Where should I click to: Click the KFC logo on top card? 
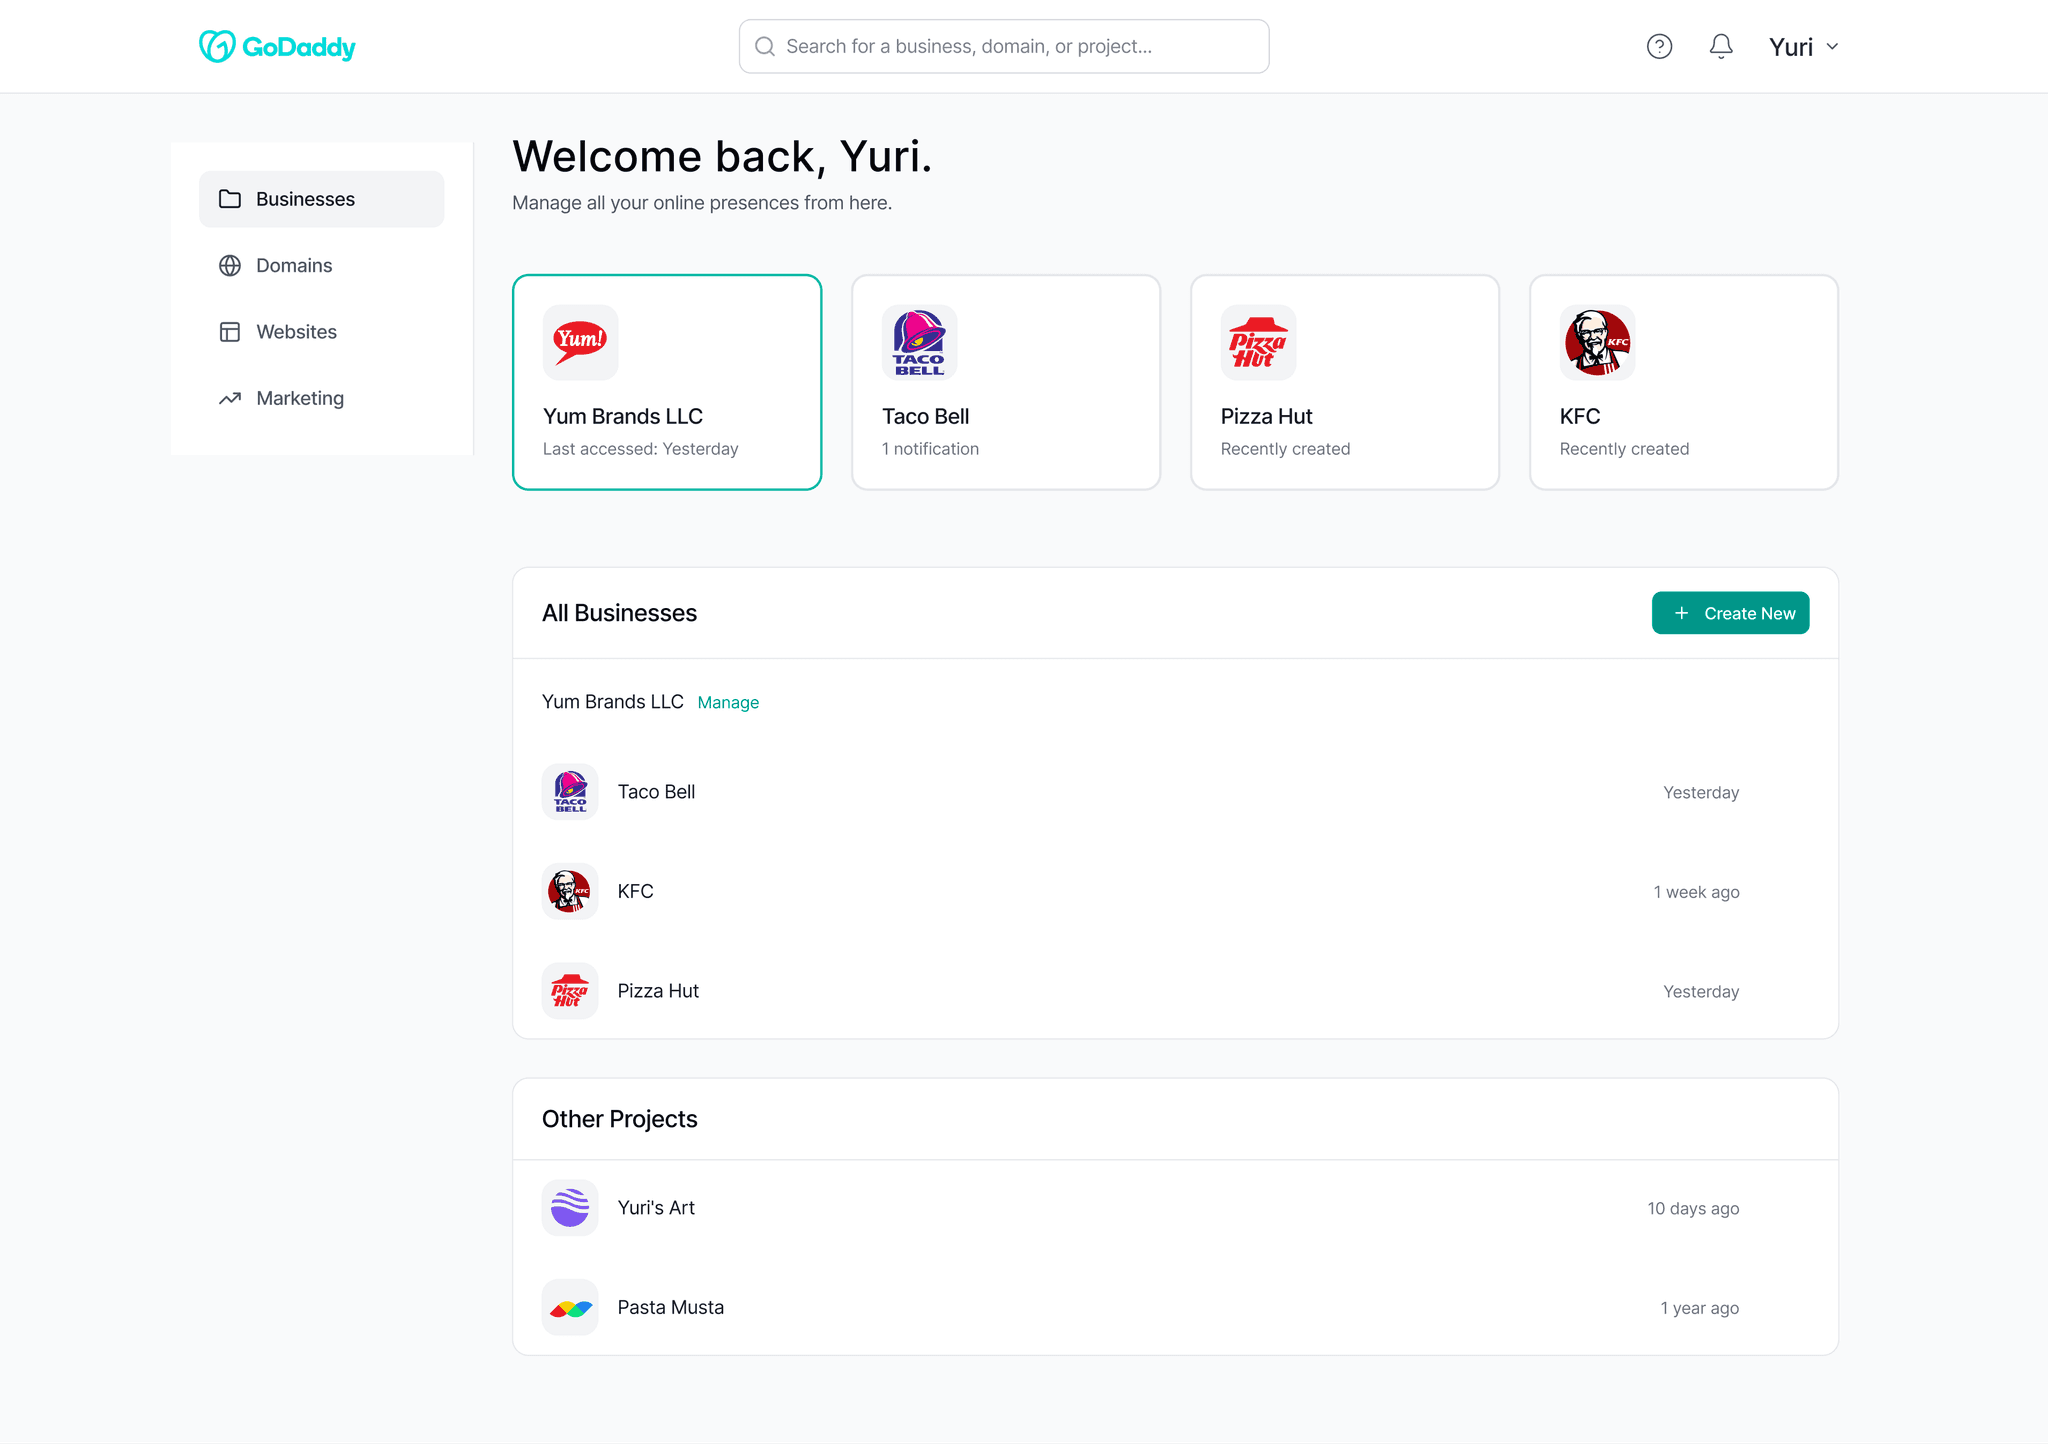1597,342
